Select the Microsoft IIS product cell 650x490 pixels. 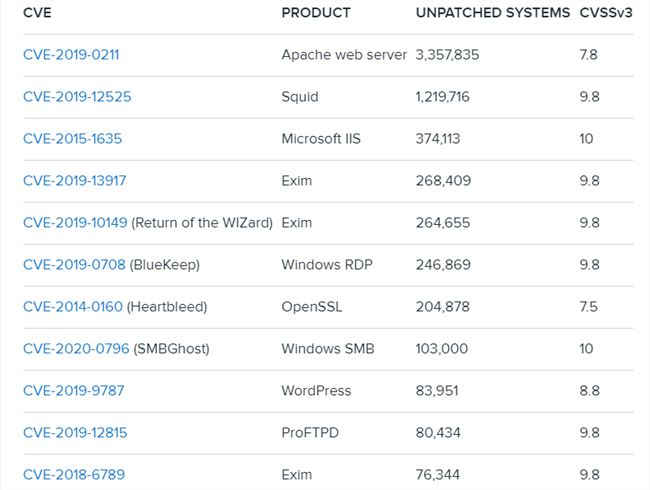click(321, 138)
